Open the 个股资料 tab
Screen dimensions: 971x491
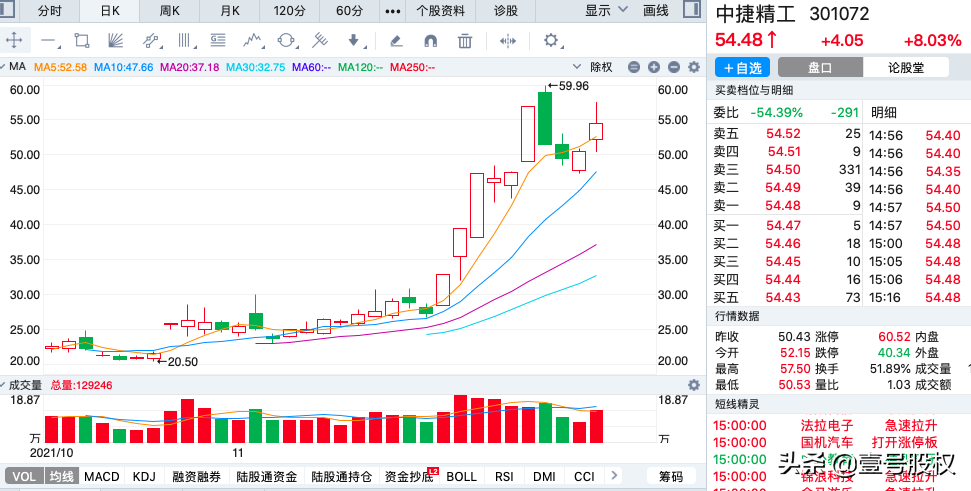pyautogui.click(x=440, y=11)
